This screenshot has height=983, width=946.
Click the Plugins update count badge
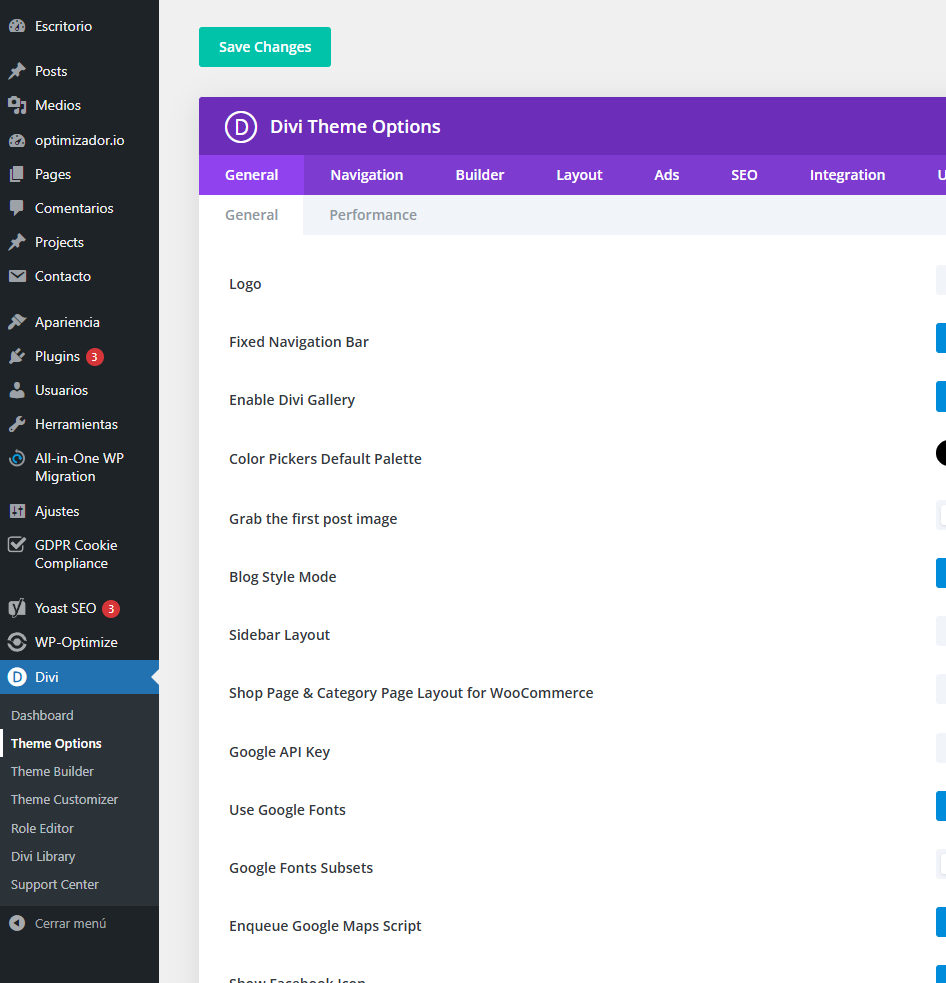click(x=95, y=357)
